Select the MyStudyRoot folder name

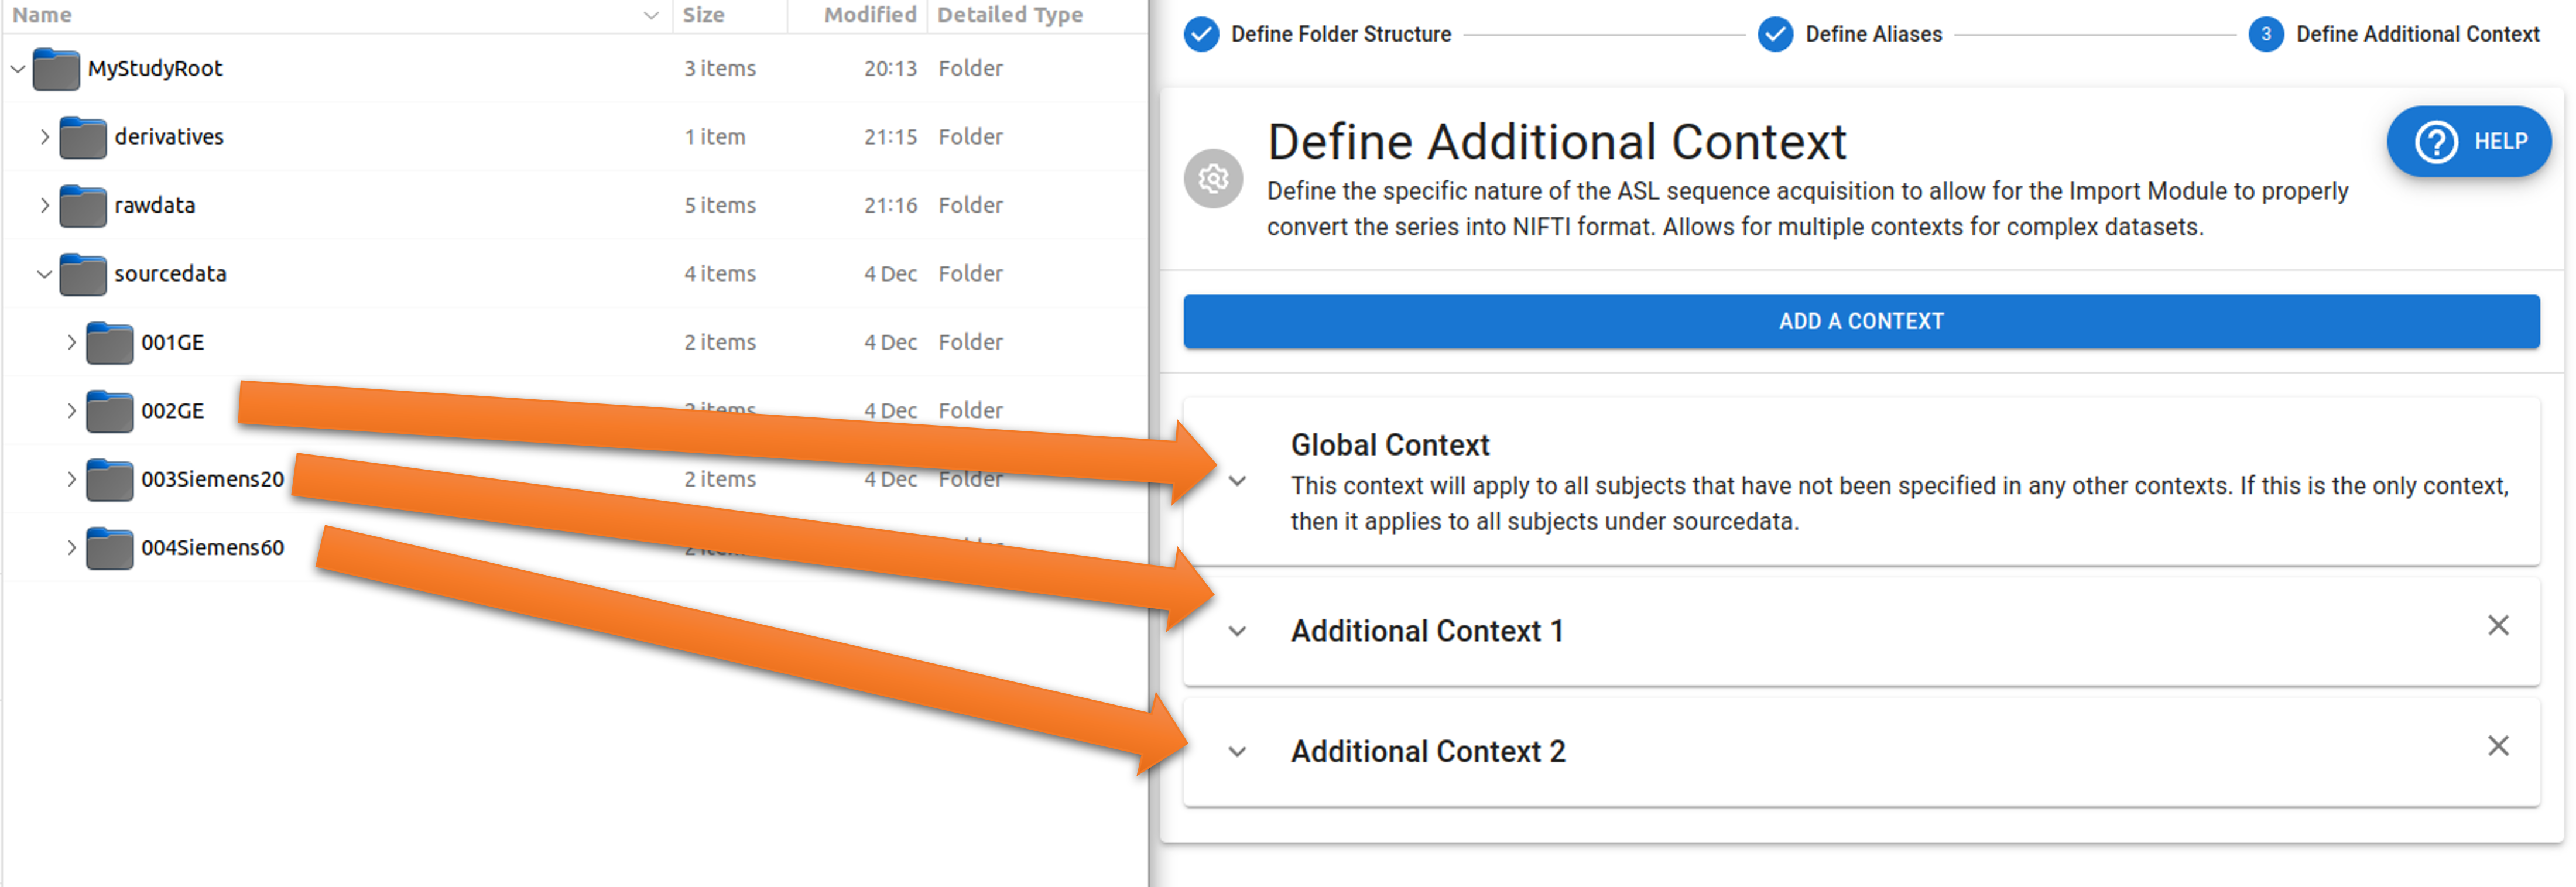point(155,69)
